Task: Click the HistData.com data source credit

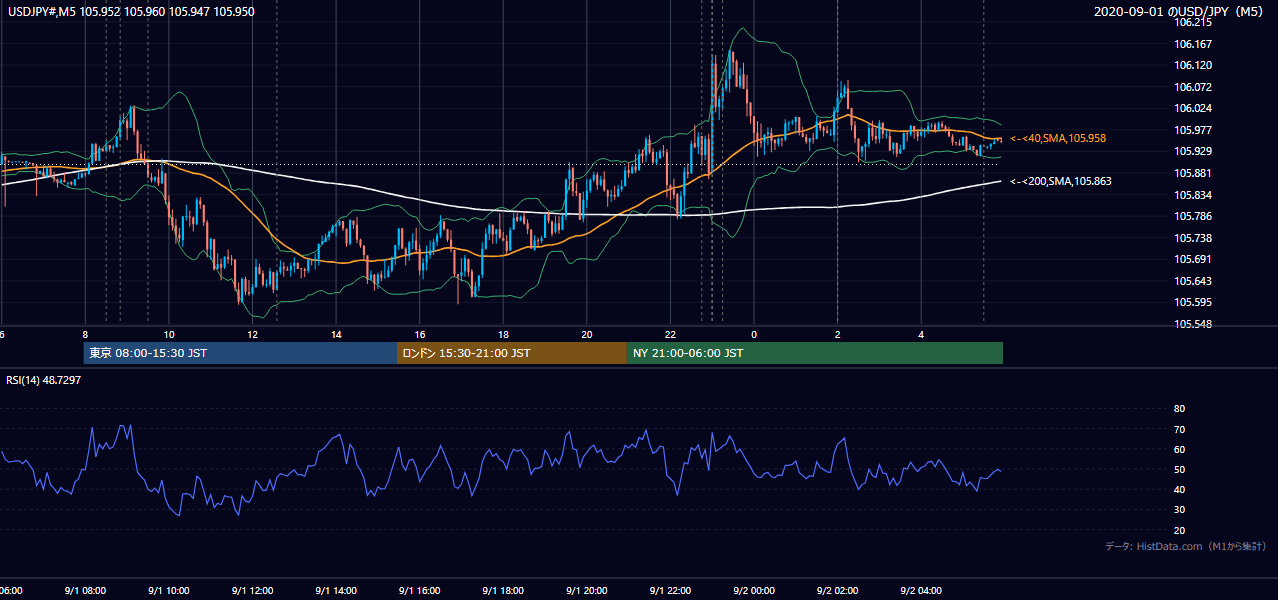Action: pos(1186,546)
